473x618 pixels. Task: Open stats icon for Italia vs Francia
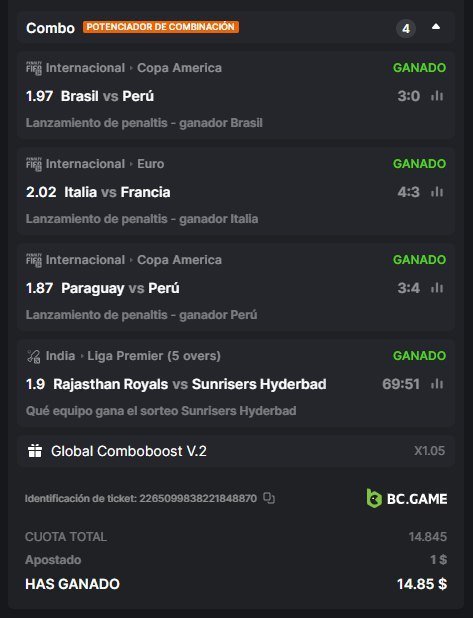pos(437,192)
